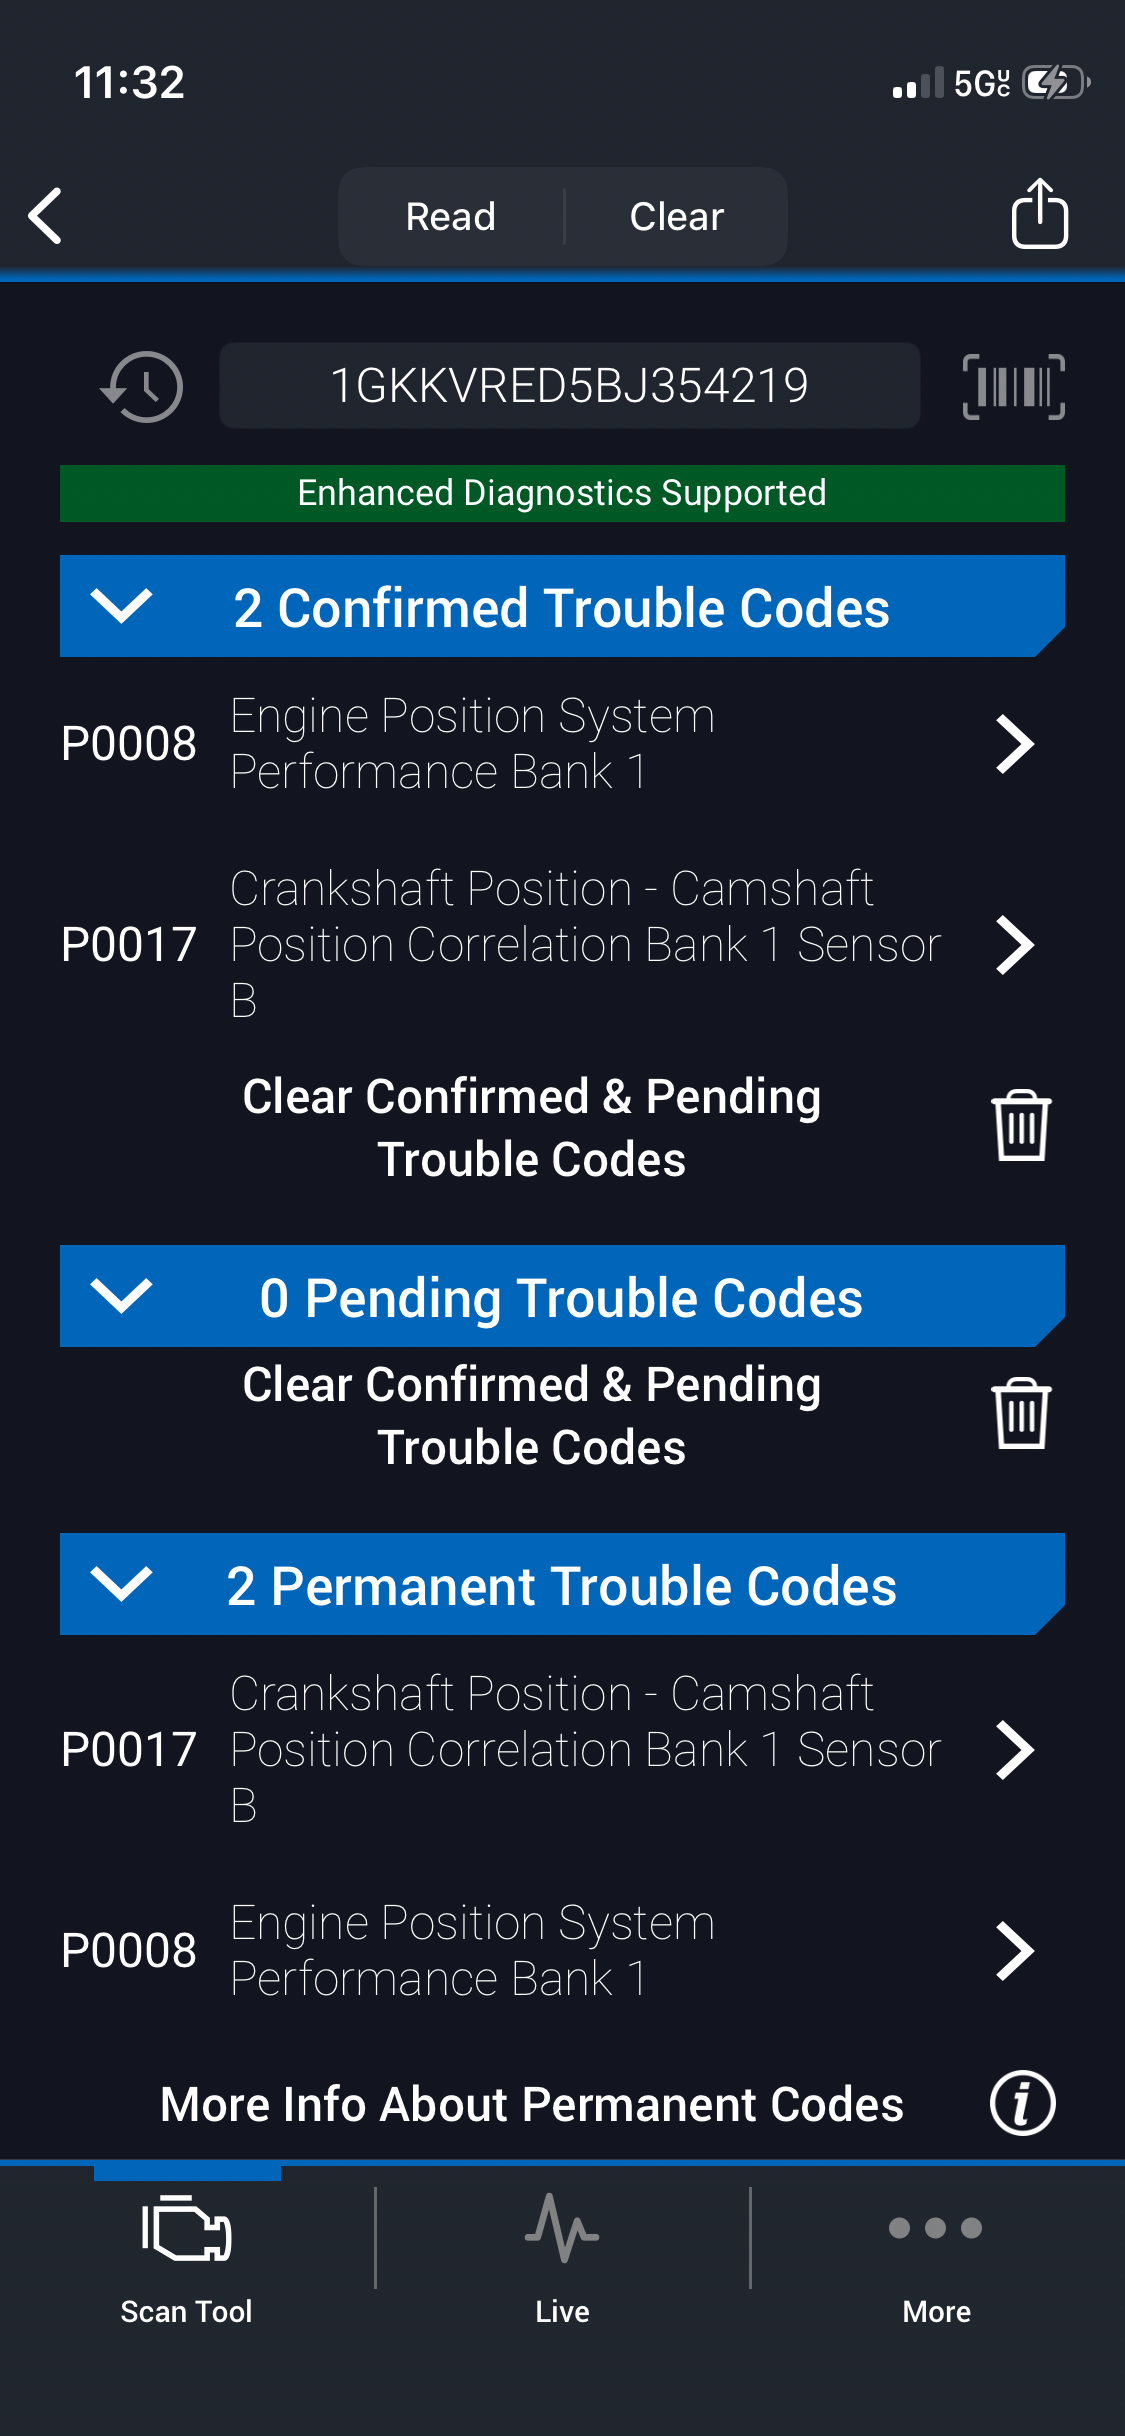The image size is (1125, 2436).
Task: Collapse the Permanent Trouble Codes section
Action: [x=121, y=1584]
